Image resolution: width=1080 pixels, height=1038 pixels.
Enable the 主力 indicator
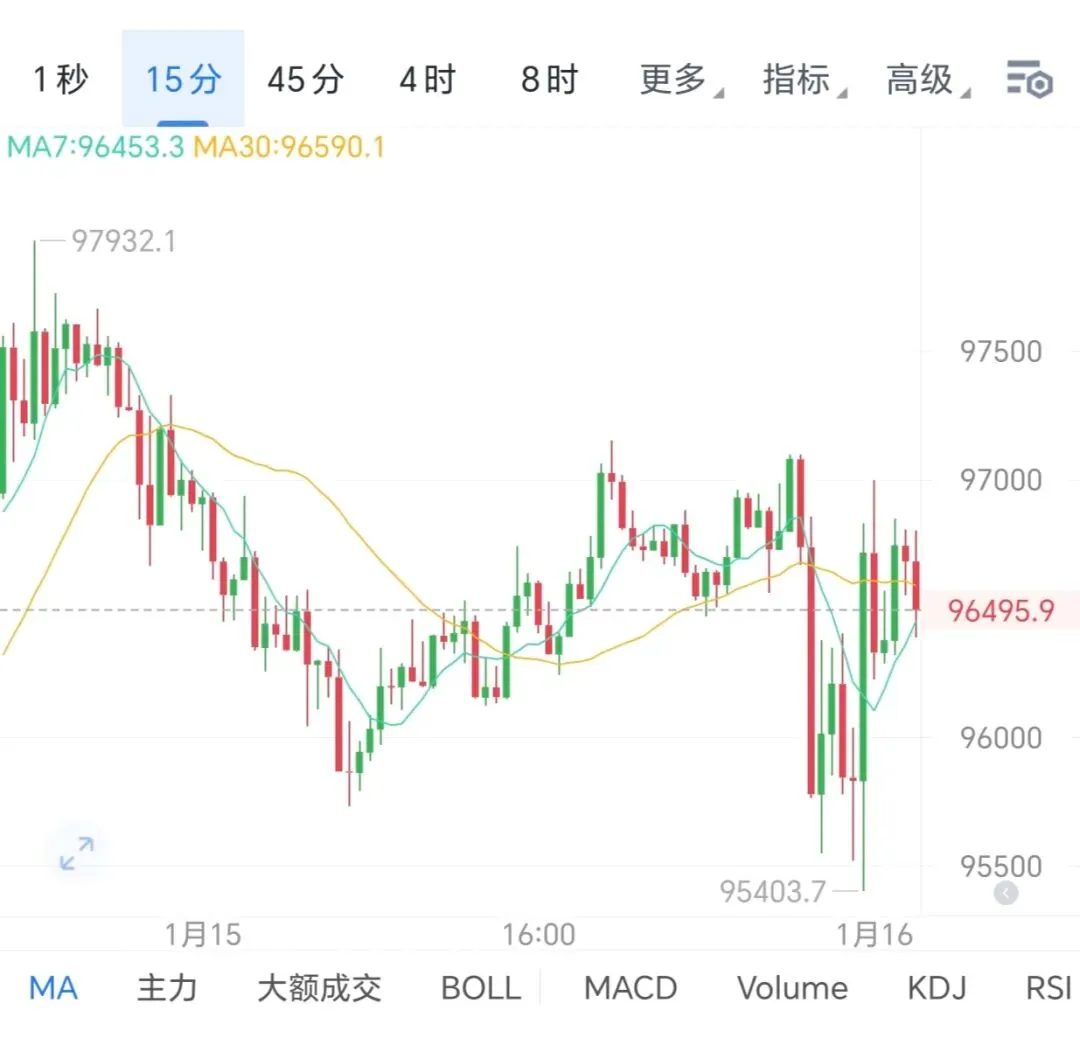tap(166, 988)
